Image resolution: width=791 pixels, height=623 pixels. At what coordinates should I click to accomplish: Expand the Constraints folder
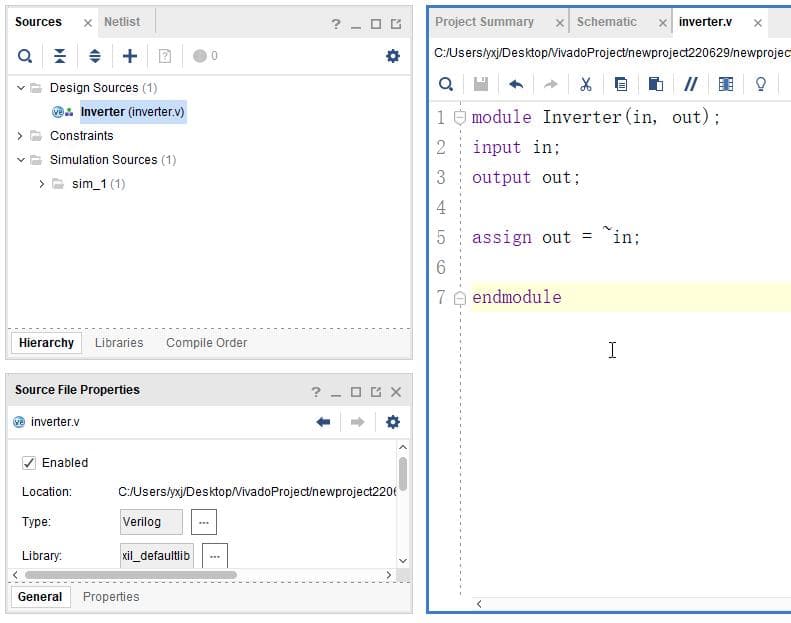[20, 136]
